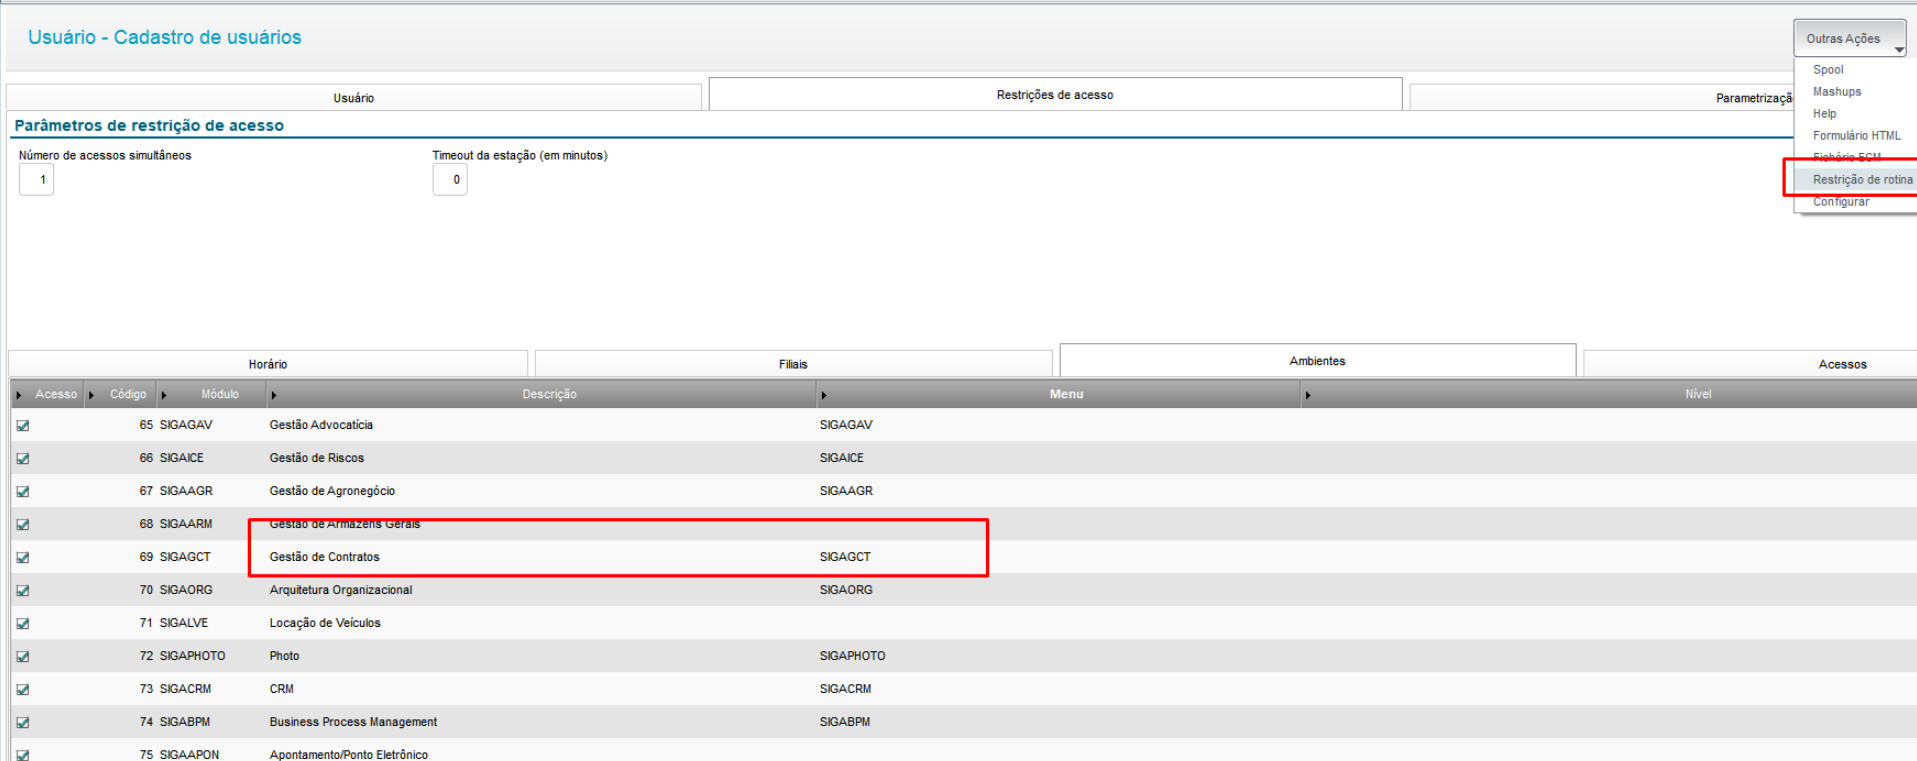Select the CRM description cell
1917x761 pixels.
[281, 689]
